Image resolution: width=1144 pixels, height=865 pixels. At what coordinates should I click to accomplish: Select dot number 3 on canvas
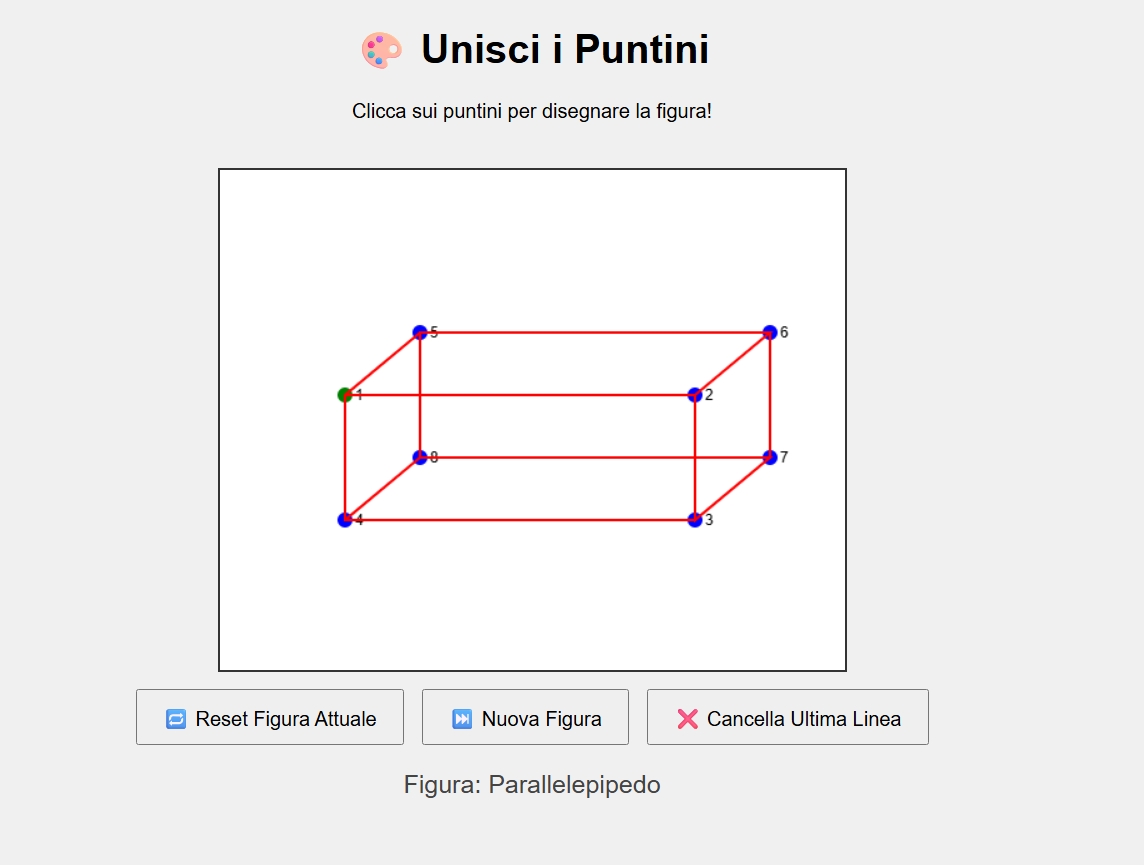coord(695,520)
